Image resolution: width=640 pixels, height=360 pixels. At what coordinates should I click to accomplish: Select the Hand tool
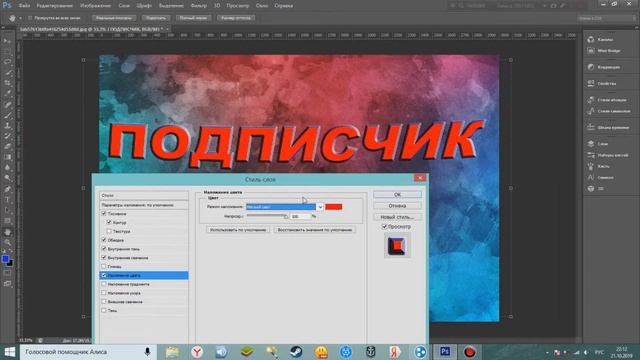7,232
